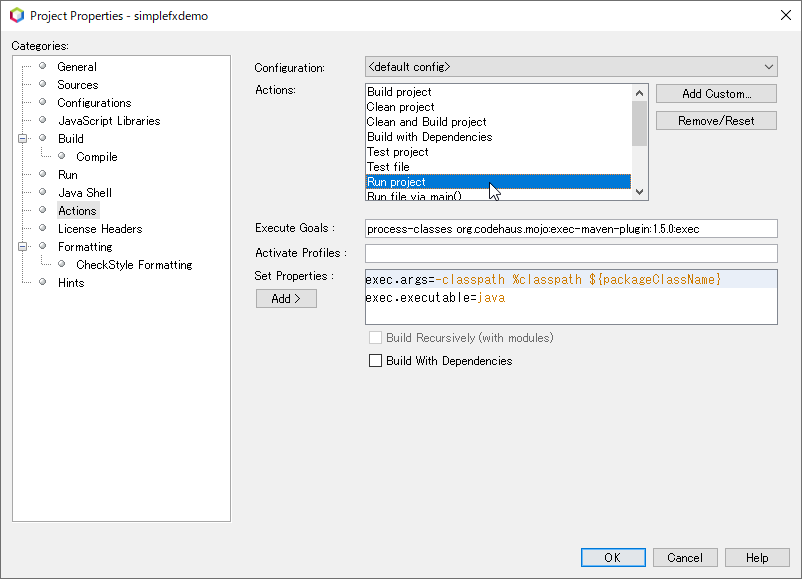Select JavaScript Libraries category
This screenshot has height=579, width=802.
tap(109, 121)
